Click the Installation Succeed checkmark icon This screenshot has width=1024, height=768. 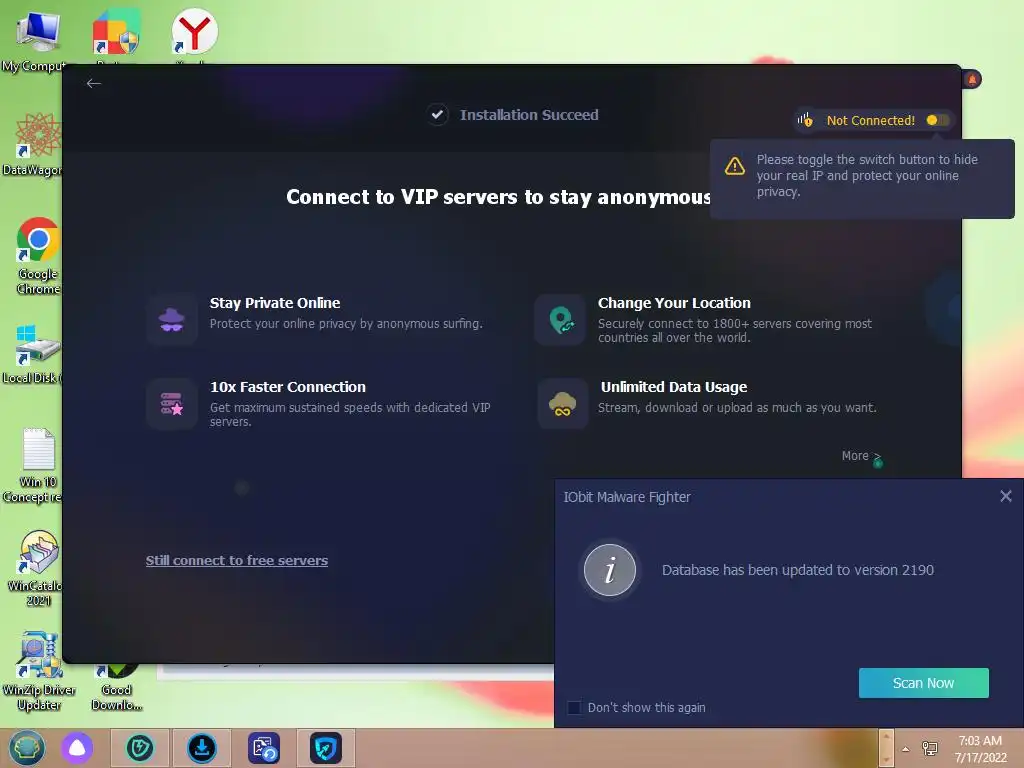coord(438,115)
